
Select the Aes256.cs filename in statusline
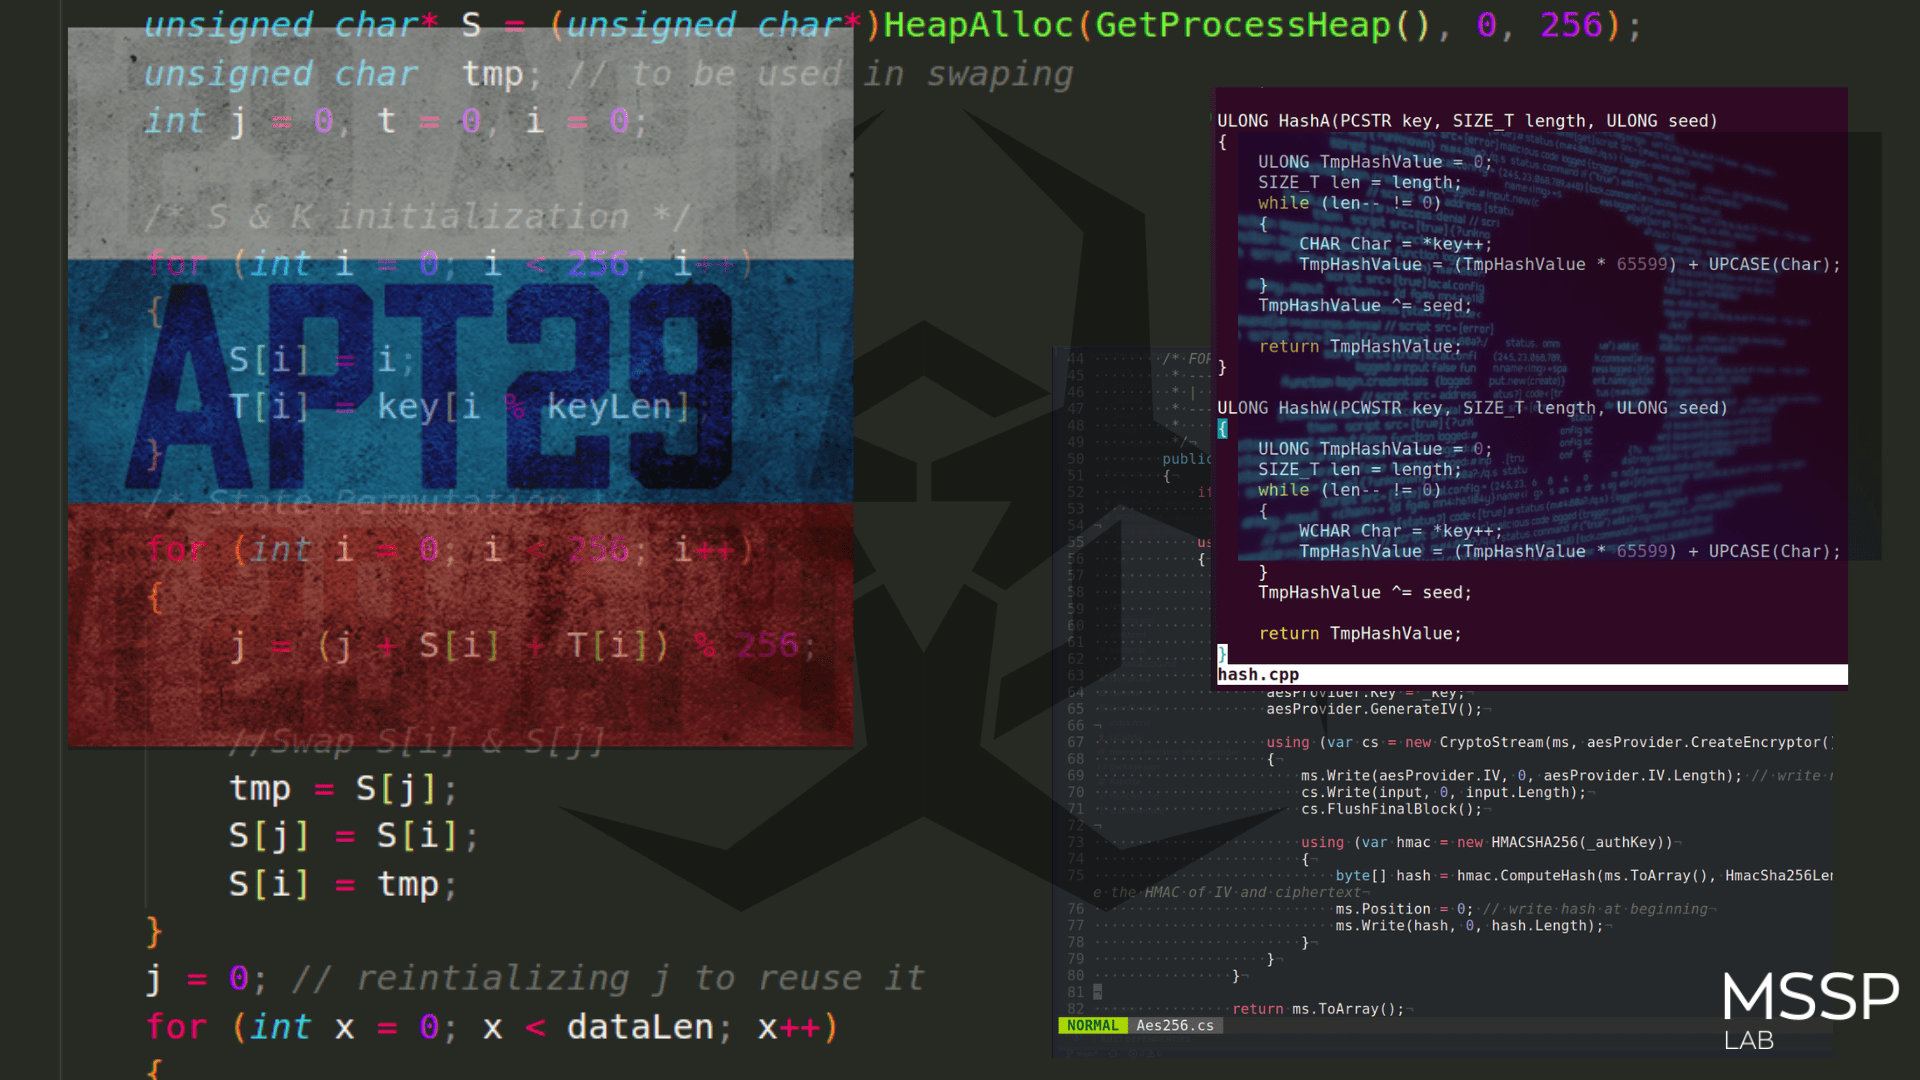point(1174,1025)
